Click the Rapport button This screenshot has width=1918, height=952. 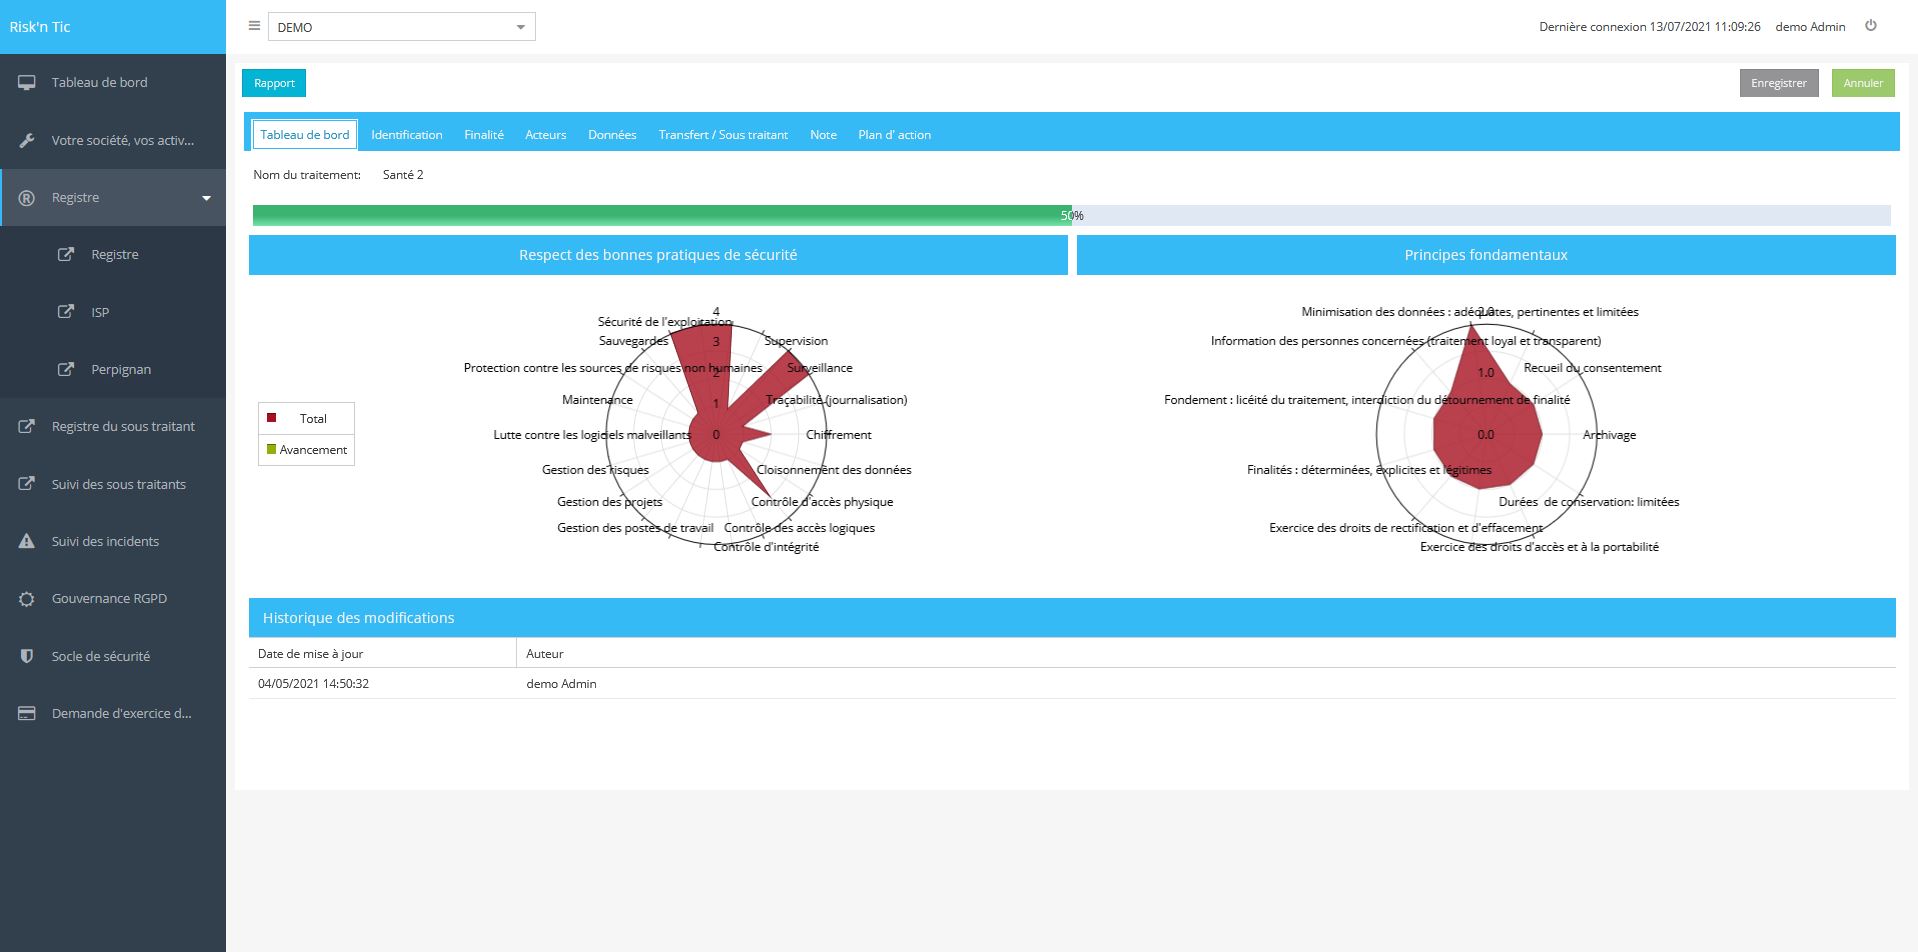[274, 83]
